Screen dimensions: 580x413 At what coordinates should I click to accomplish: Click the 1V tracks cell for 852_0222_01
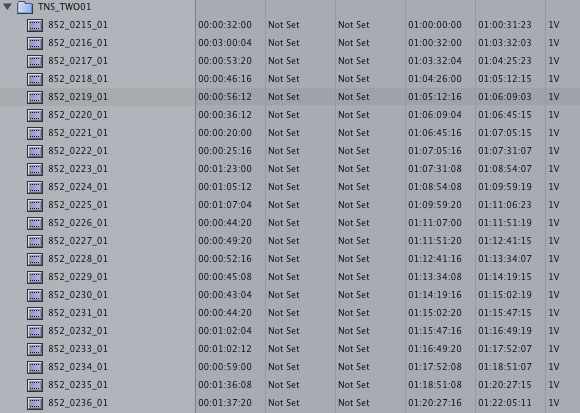point(554,151)
